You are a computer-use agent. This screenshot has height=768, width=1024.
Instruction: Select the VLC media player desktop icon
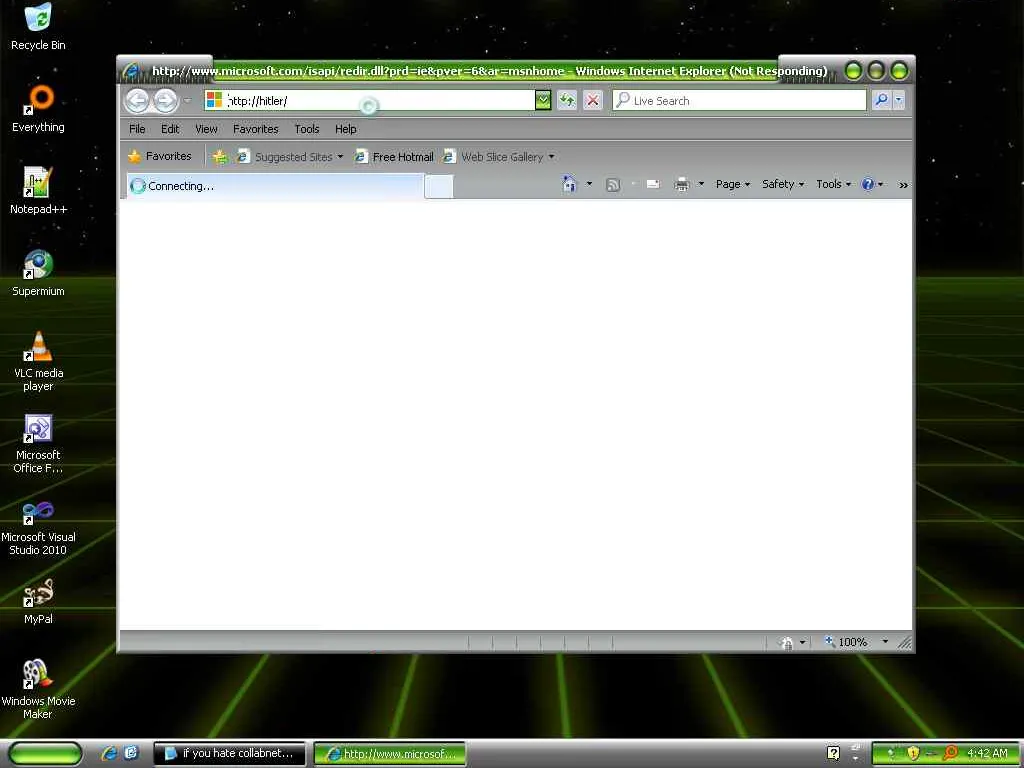(x=38, y=361)
